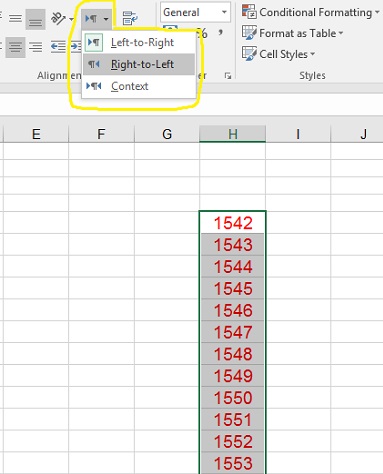Select the cell containing 1543
Viewport: 383px width, 474px height.
(x=233, y=245)
